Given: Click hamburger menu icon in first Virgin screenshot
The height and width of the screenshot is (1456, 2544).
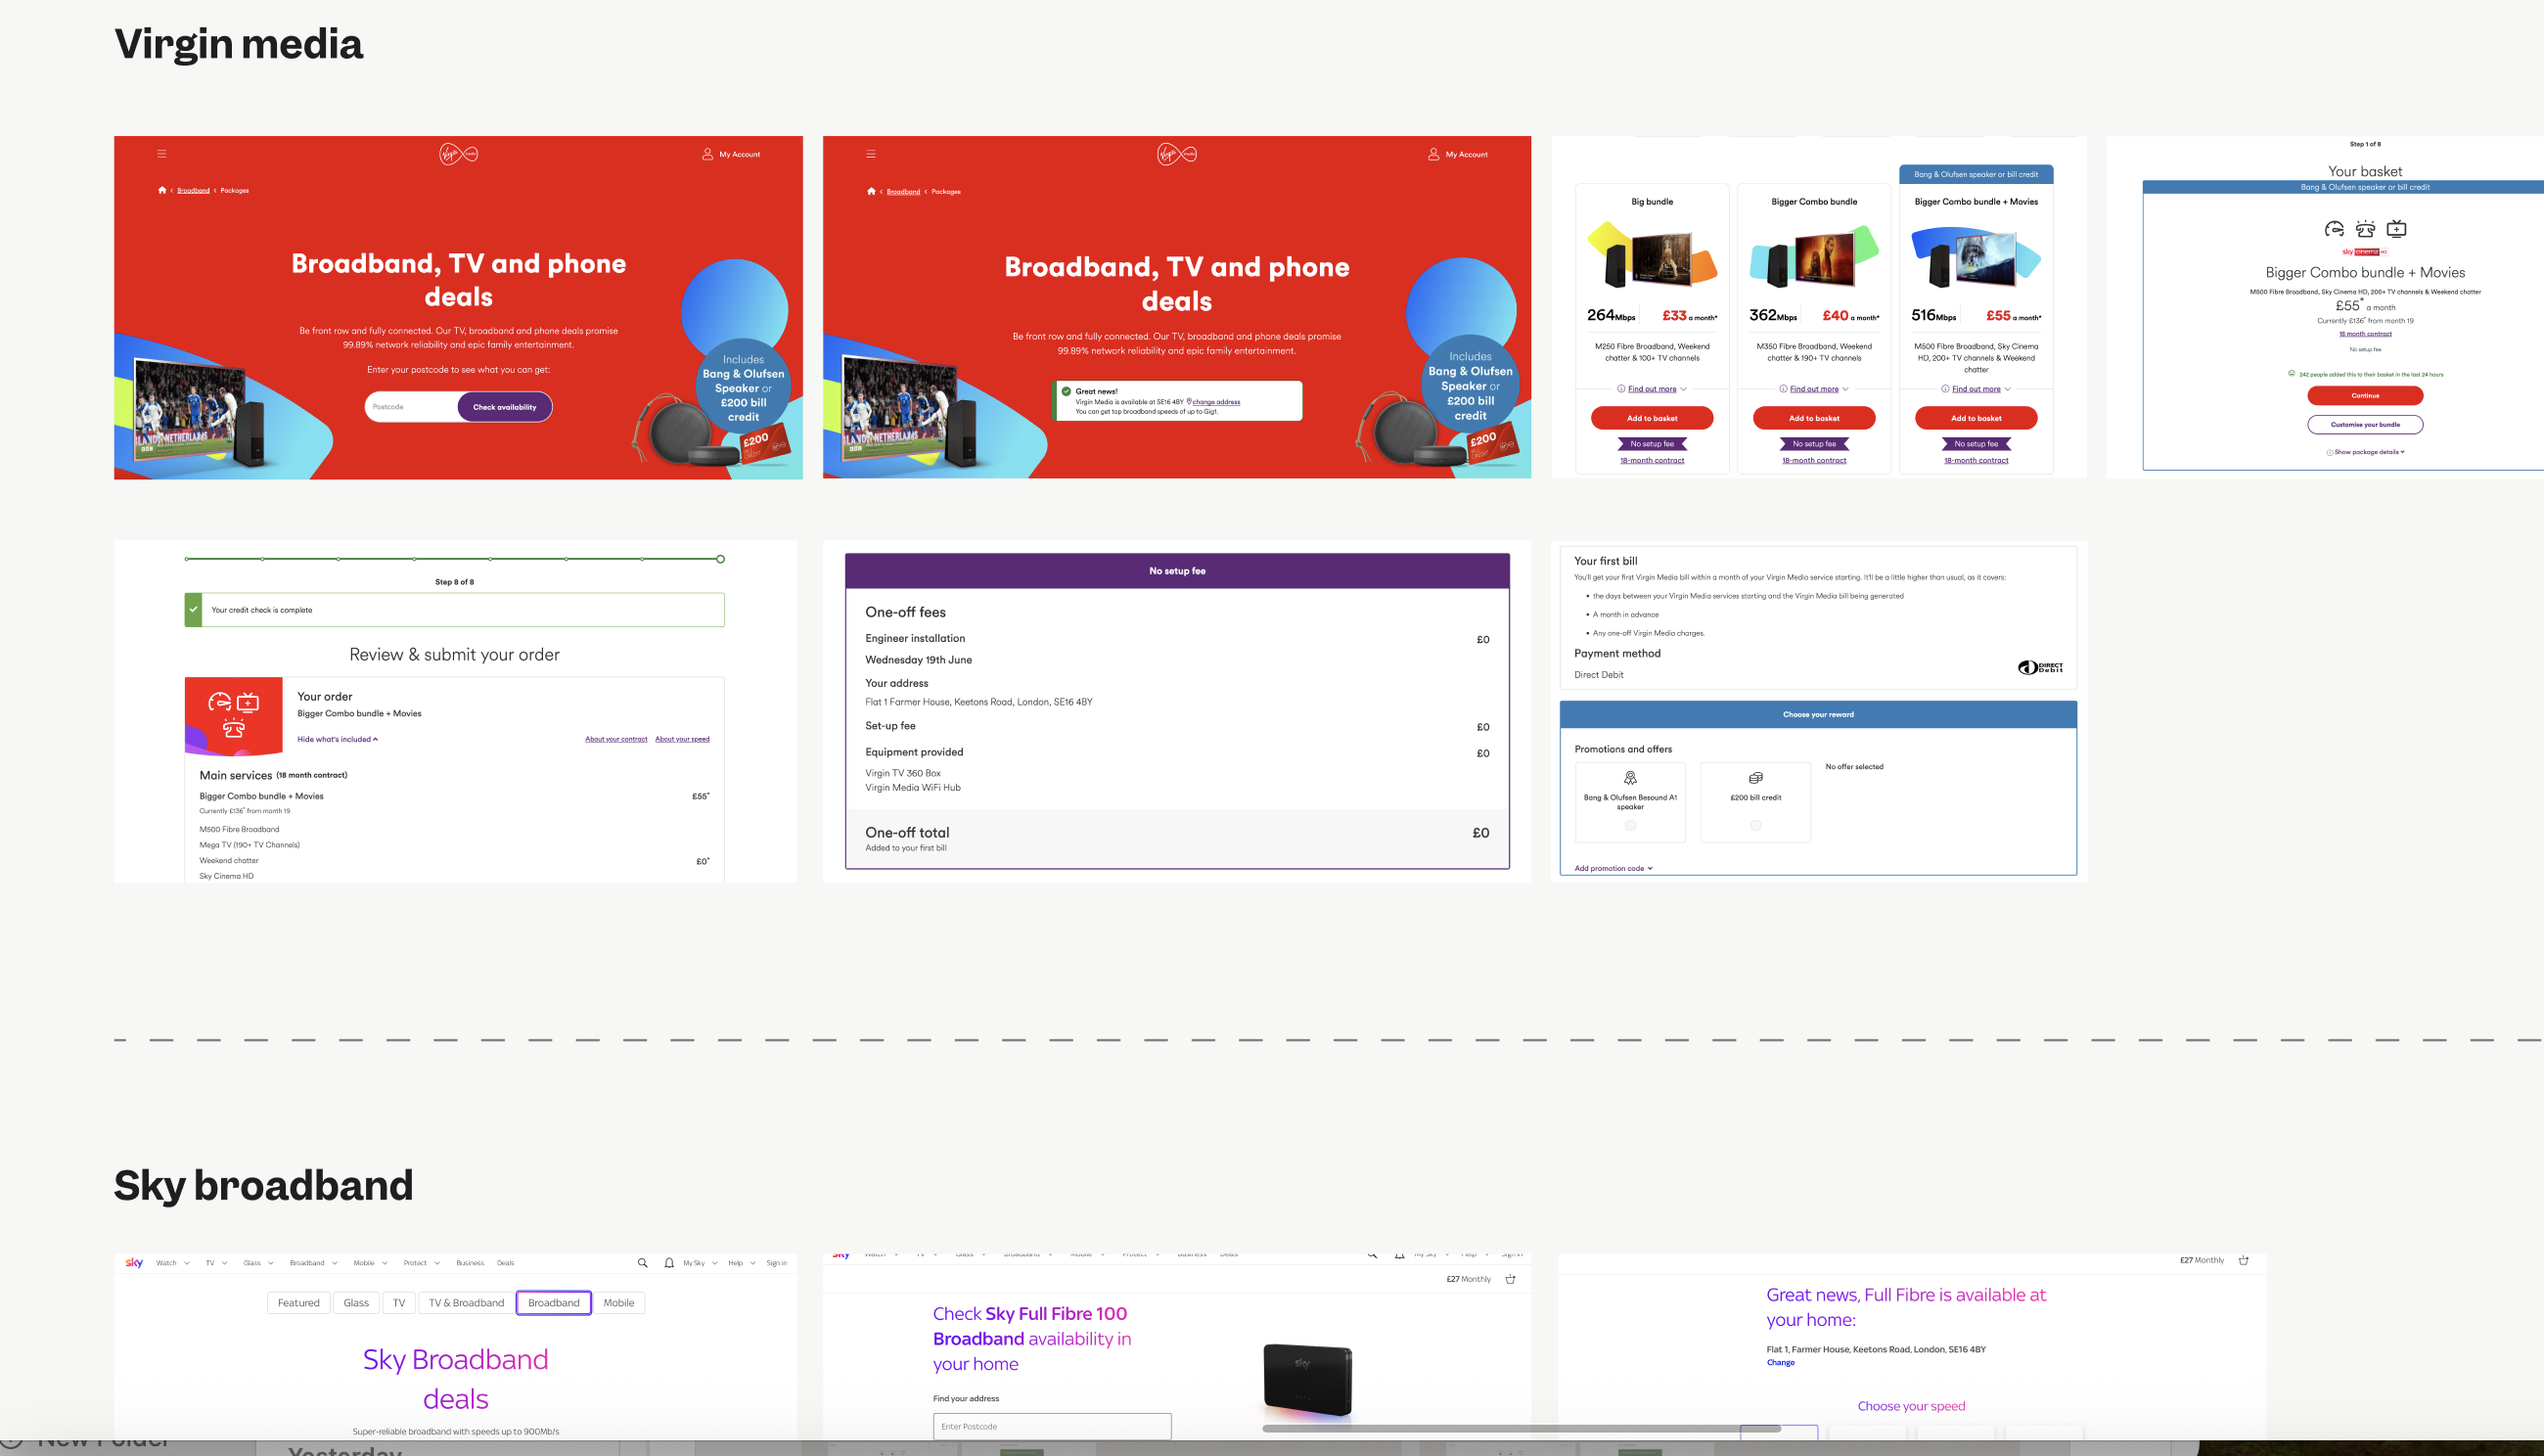Looking at the screenshot, I should [x=161, y=154].
